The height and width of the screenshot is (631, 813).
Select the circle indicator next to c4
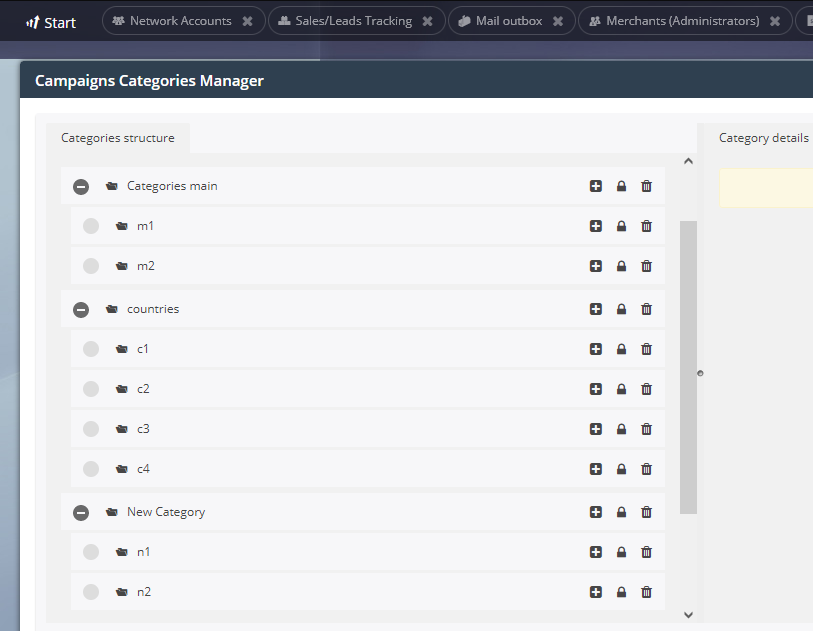click(x=90, y=468)
